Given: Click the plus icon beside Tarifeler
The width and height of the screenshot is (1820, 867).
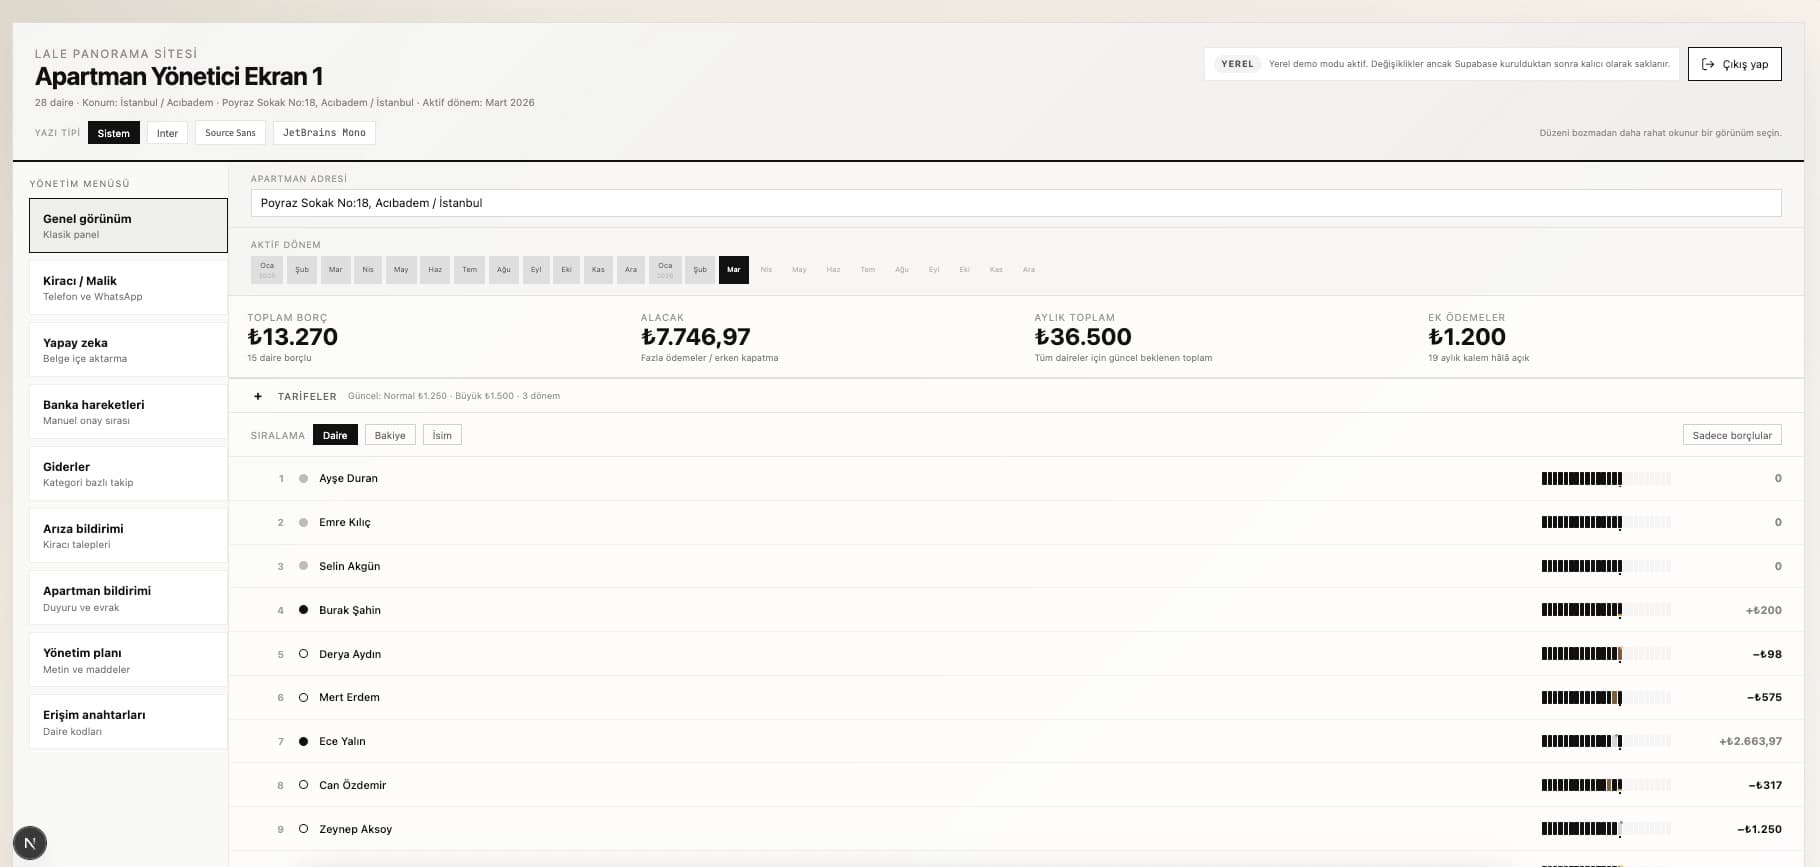Looking at the screenshot, I should click(258, 396).
